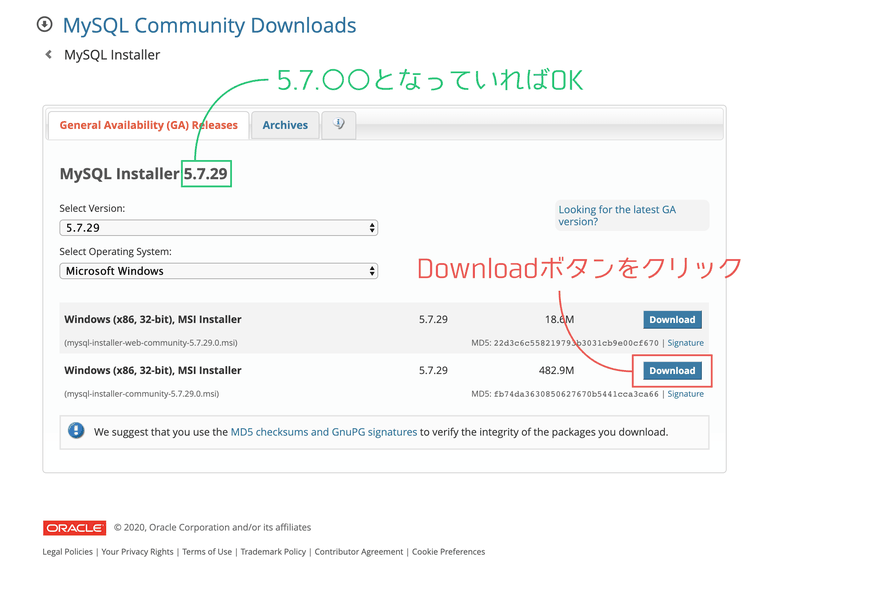Open Signature link for 482.9M installer
Screen dimensions: 870x595
pos(685,394)
